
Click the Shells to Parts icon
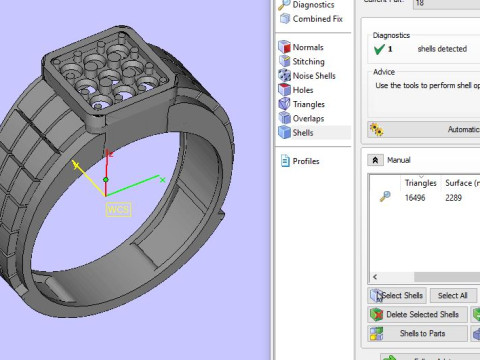pos(377,333)
